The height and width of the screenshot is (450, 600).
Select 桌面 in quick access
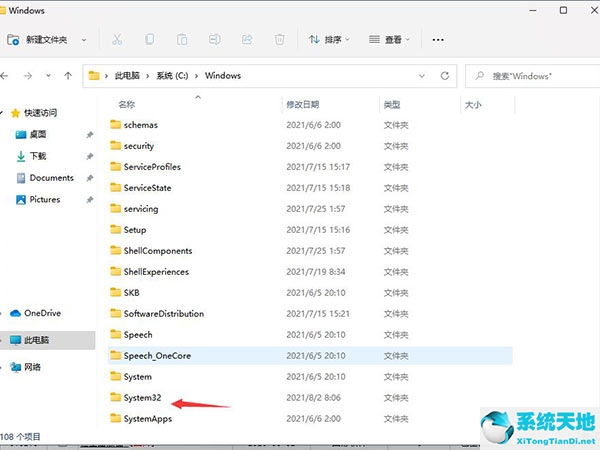pyautogui.click(x=38, y=134)
